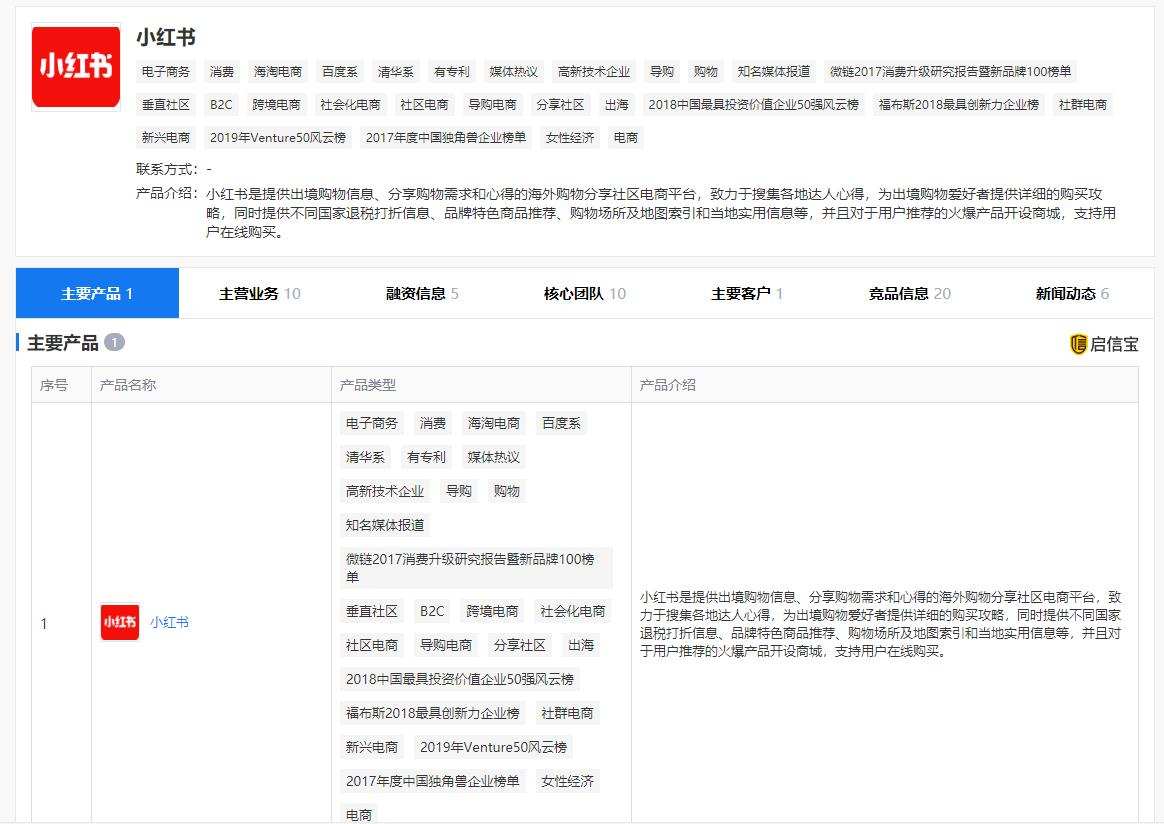
Task: Click the 2019年Venture50风云榜 tag in the header
Action: coord(278,137)
